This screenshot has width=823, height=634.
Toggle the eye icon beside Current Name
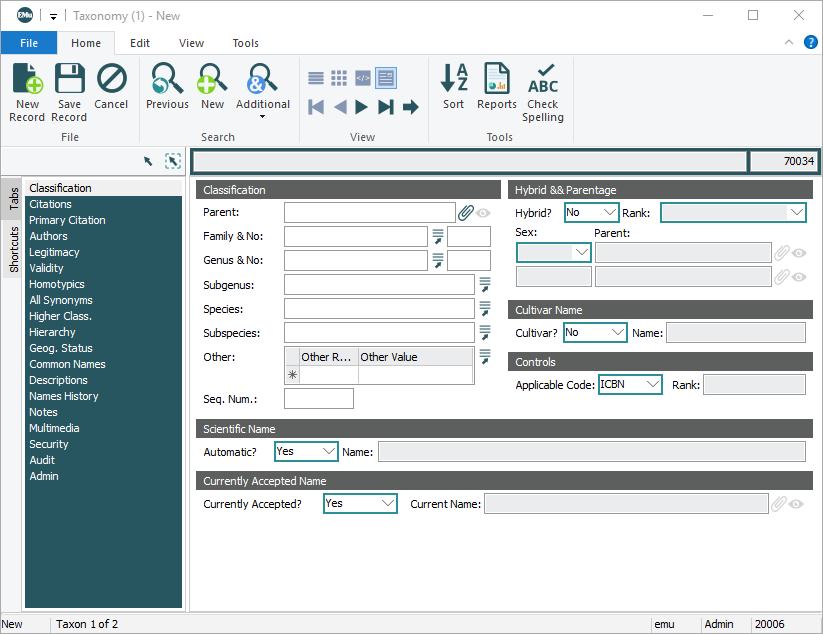[797, 504]
